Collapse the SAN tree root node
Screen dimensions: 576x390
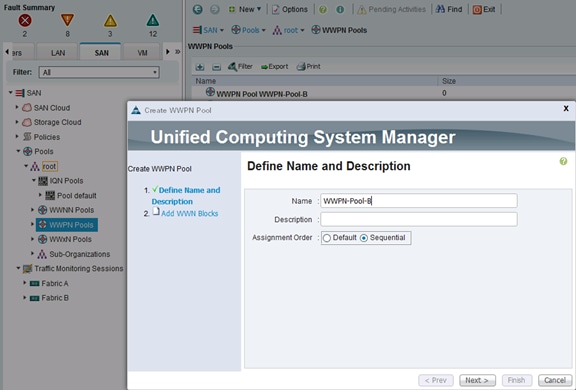click(x=11, y=93)
